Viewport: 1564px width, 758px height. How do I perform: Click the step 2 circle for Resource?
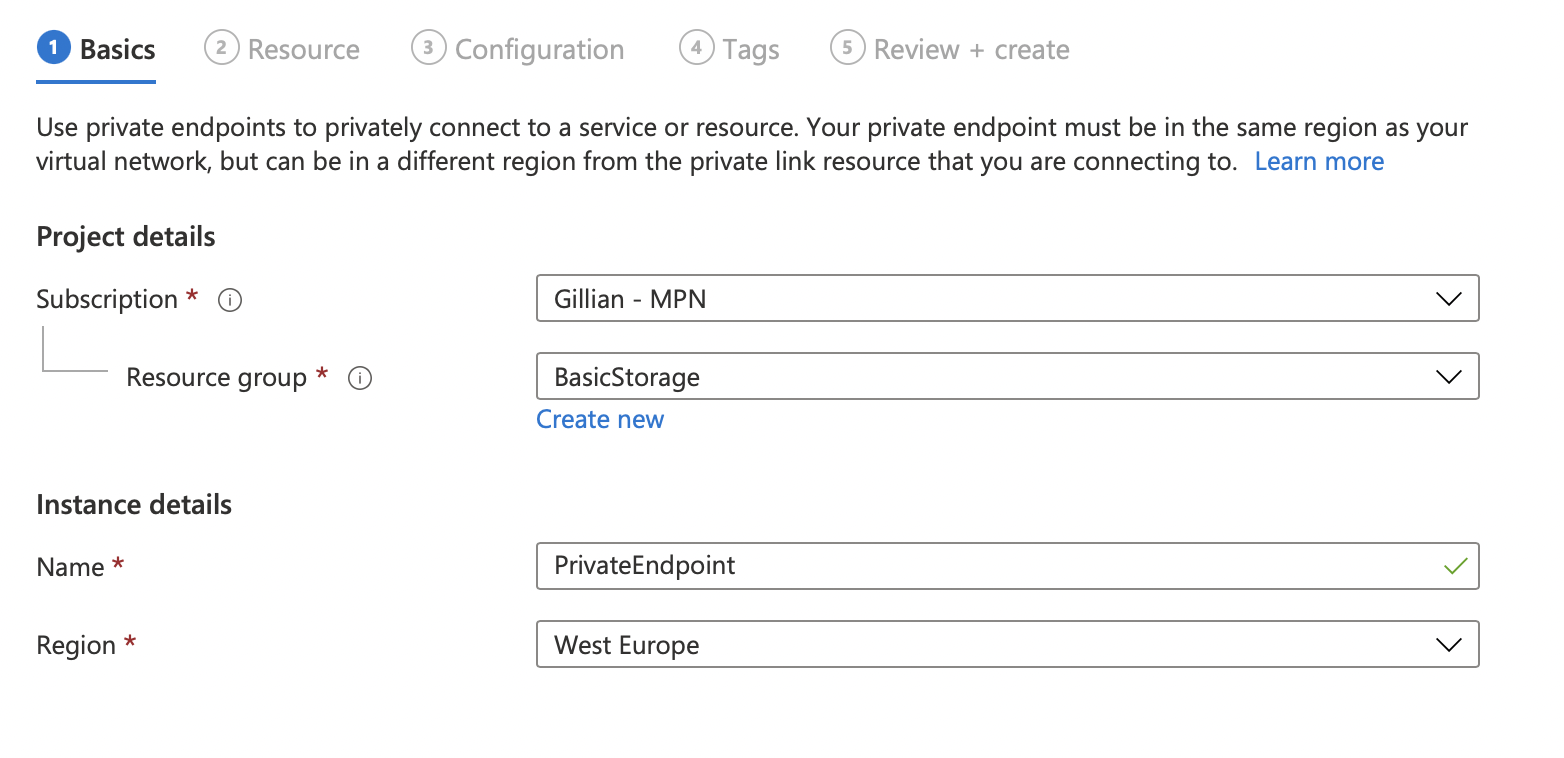[224, 48]
